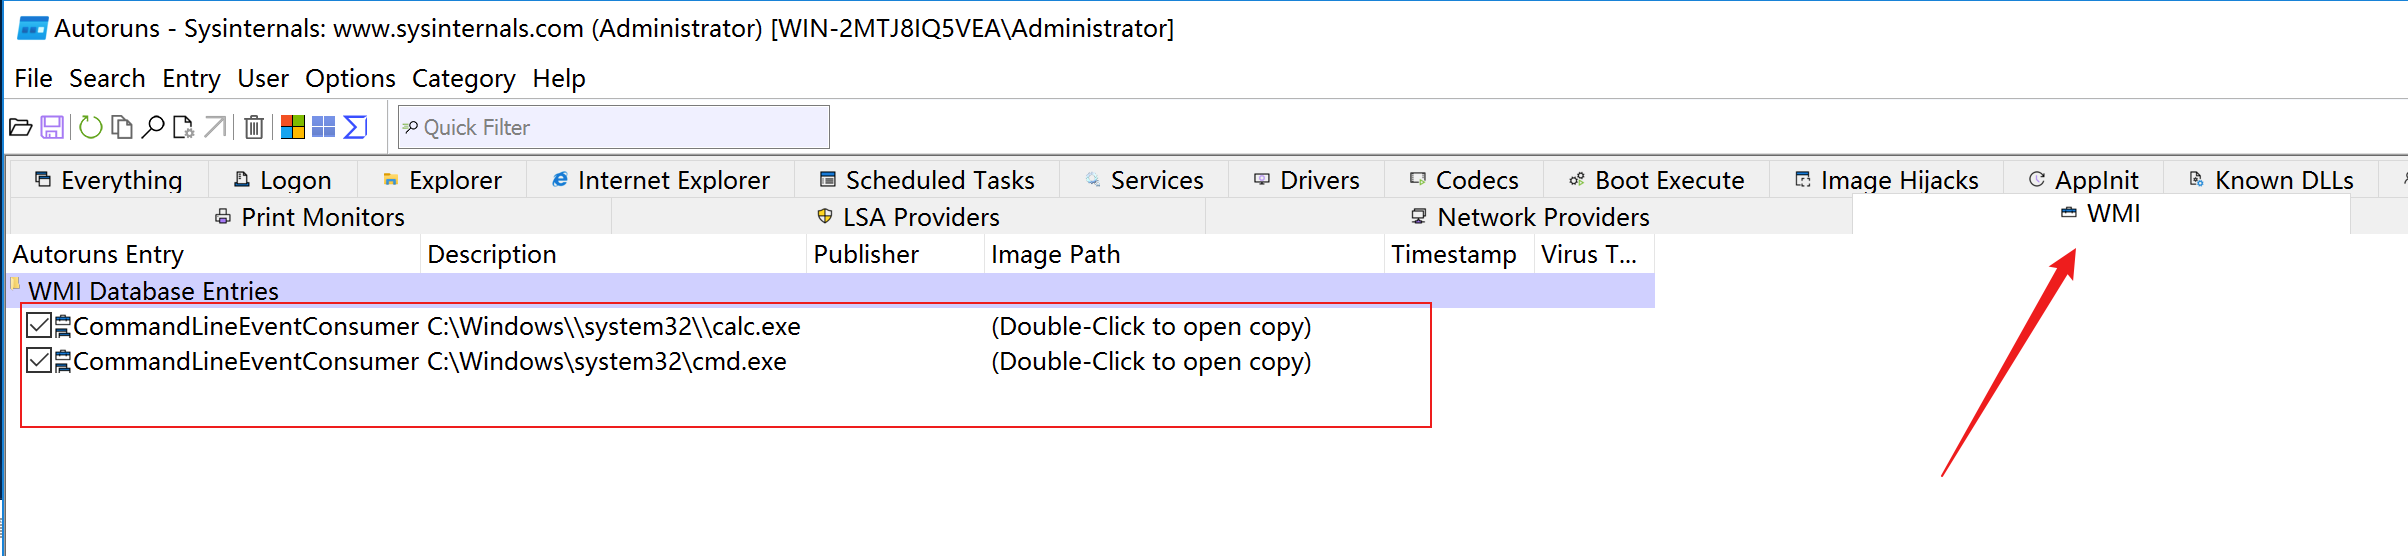The height and width of the screenshot is (556, 2408).
Task: Click the Open file toolbar icon
Action: point(20,127)
